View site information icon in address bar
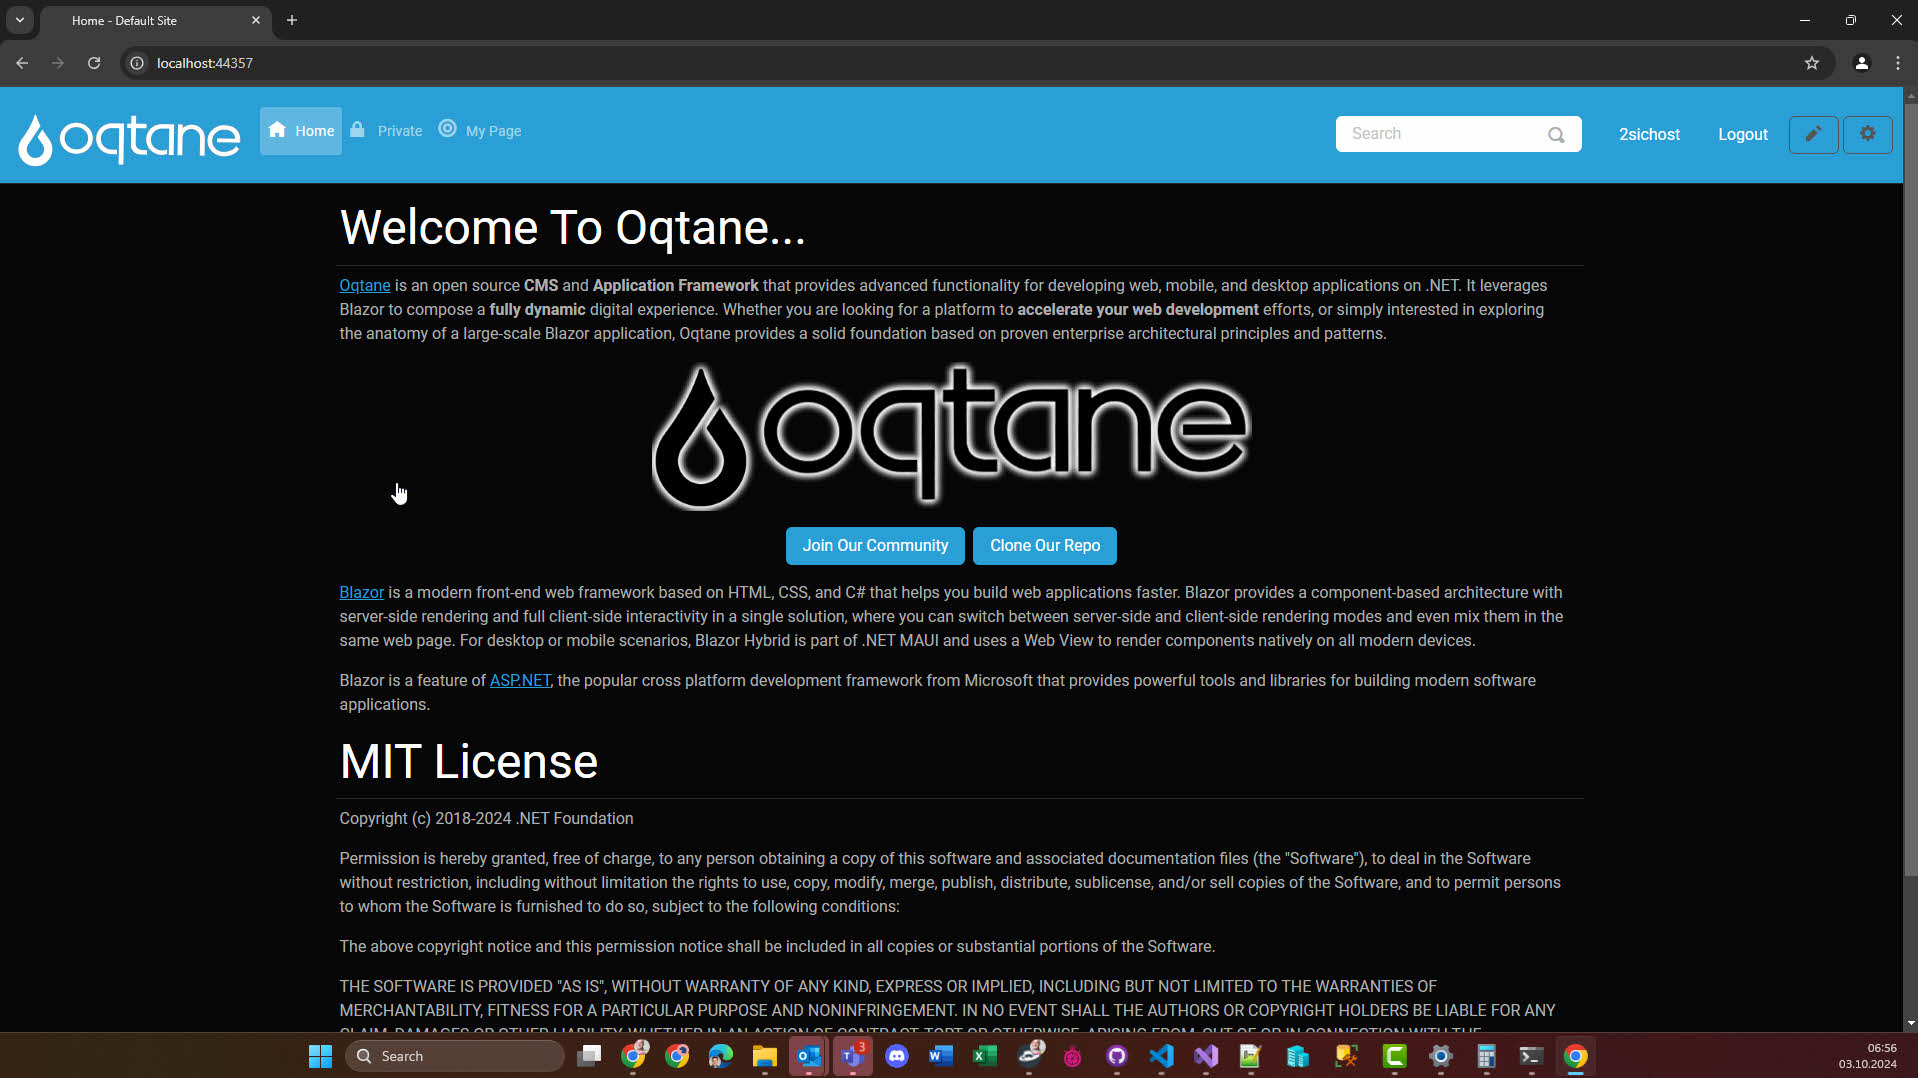Image resolution: width=1918 pixels, height=1078 pixels. (x=137, y=63)
